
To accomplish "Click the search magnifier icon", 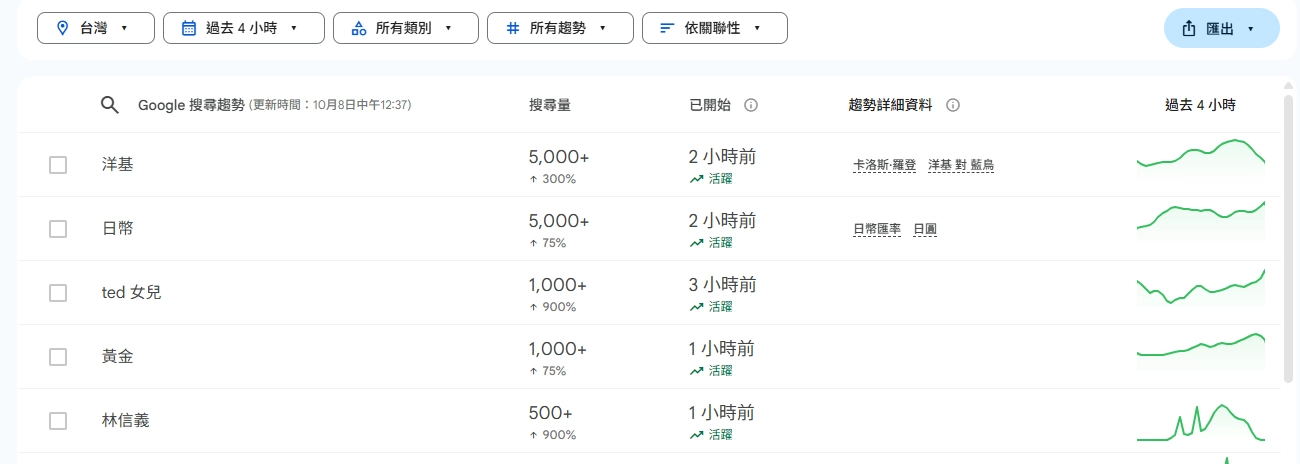I will pos(110,105).
